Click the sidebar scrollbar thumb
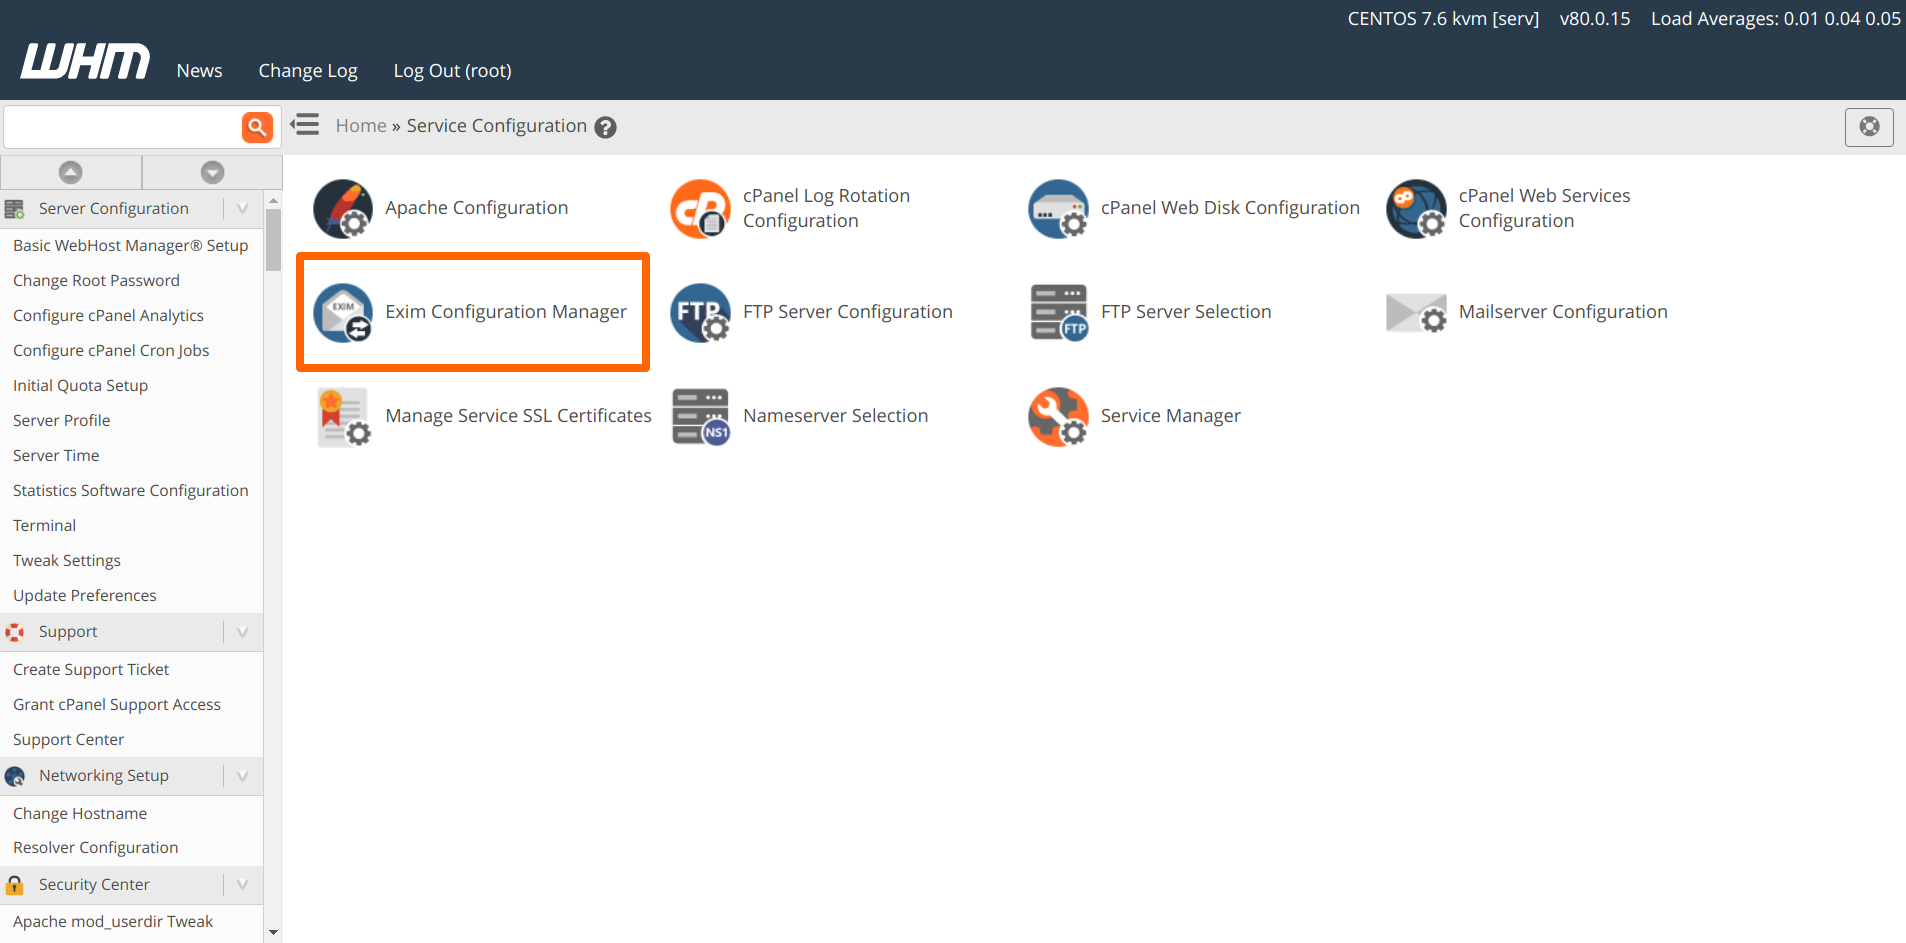Viewport: 1906px width, 943px height. pyautogui.click(x=273, y=240)
